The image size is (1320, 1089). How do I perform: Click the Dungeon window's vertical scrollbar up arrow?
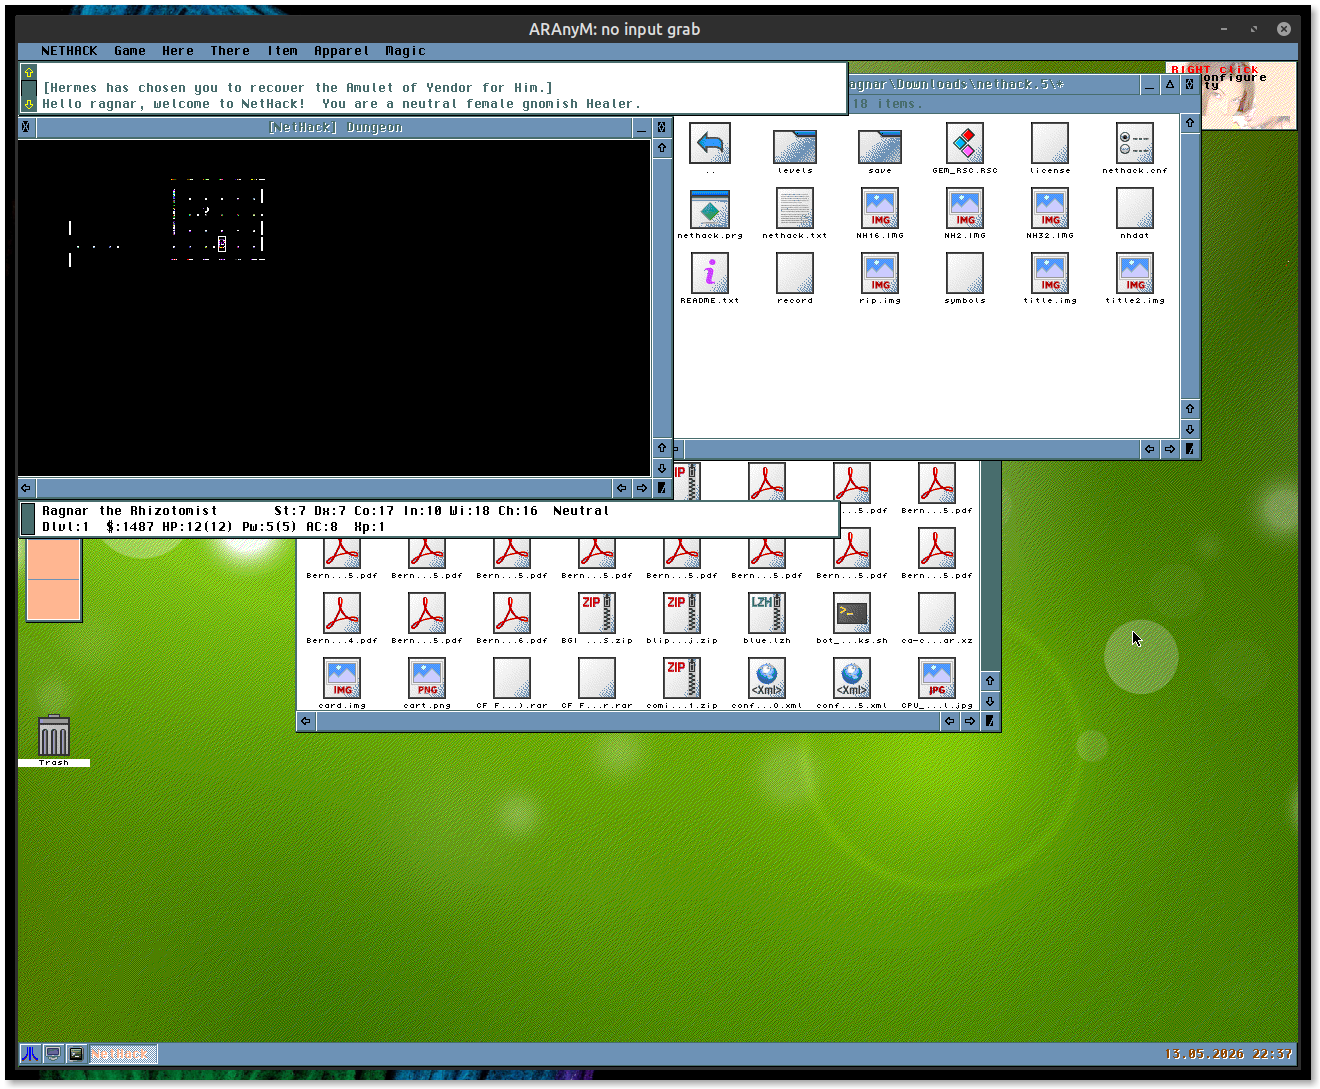pos(662,148)
